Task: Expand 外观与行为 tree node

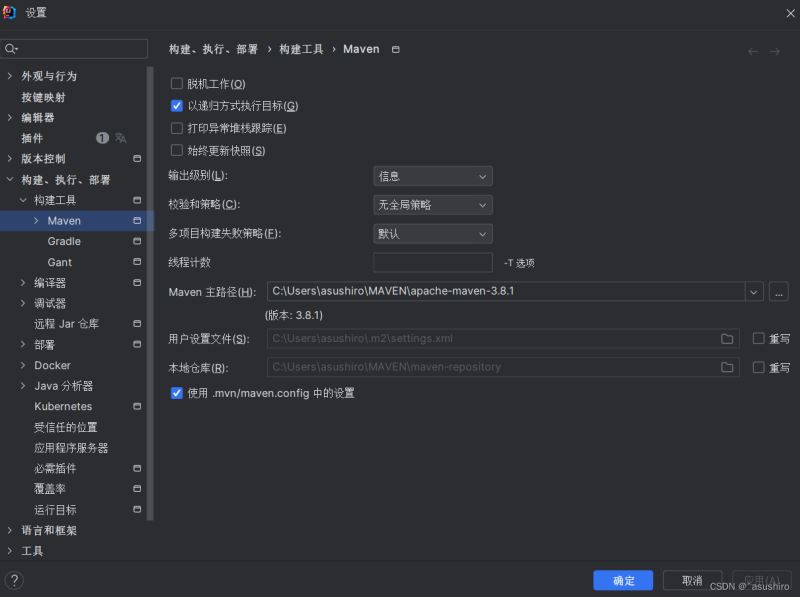Action: [10, 76]
